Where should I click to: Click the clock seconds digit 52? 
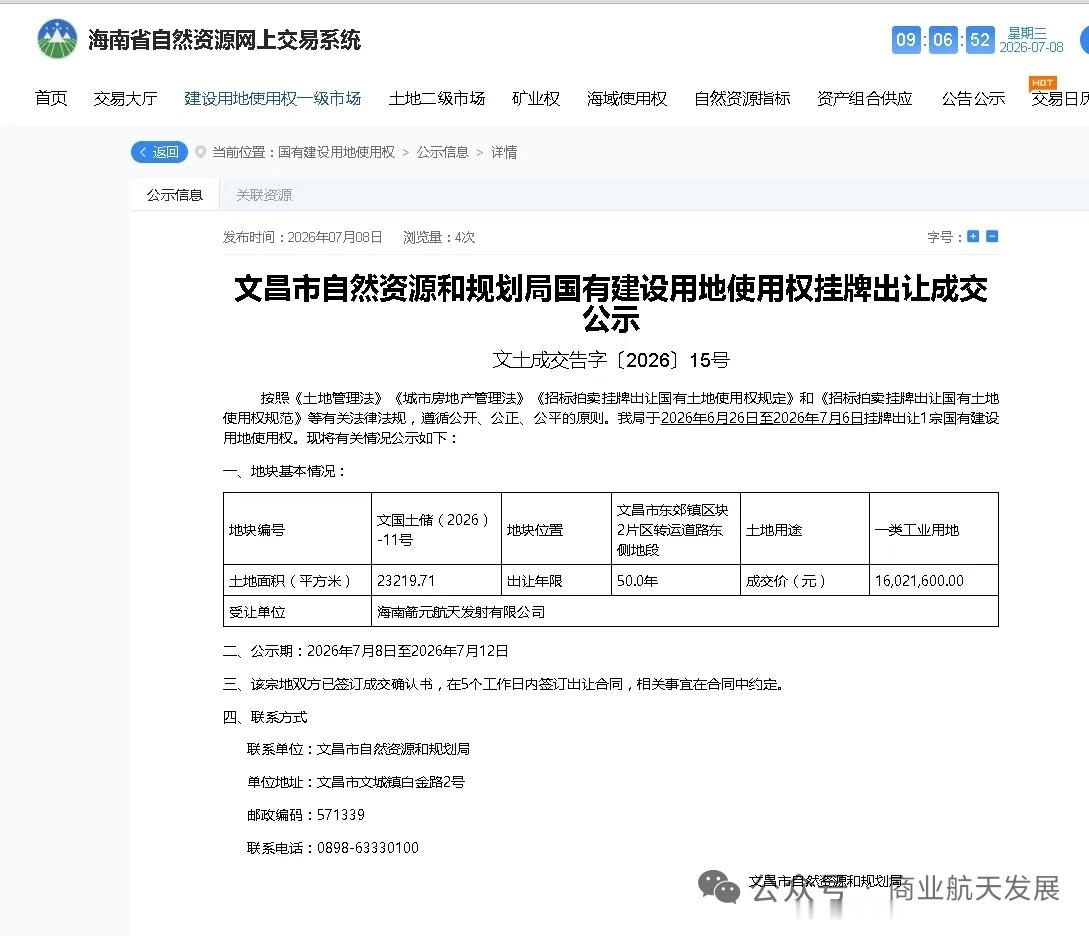tap(980, 40)
